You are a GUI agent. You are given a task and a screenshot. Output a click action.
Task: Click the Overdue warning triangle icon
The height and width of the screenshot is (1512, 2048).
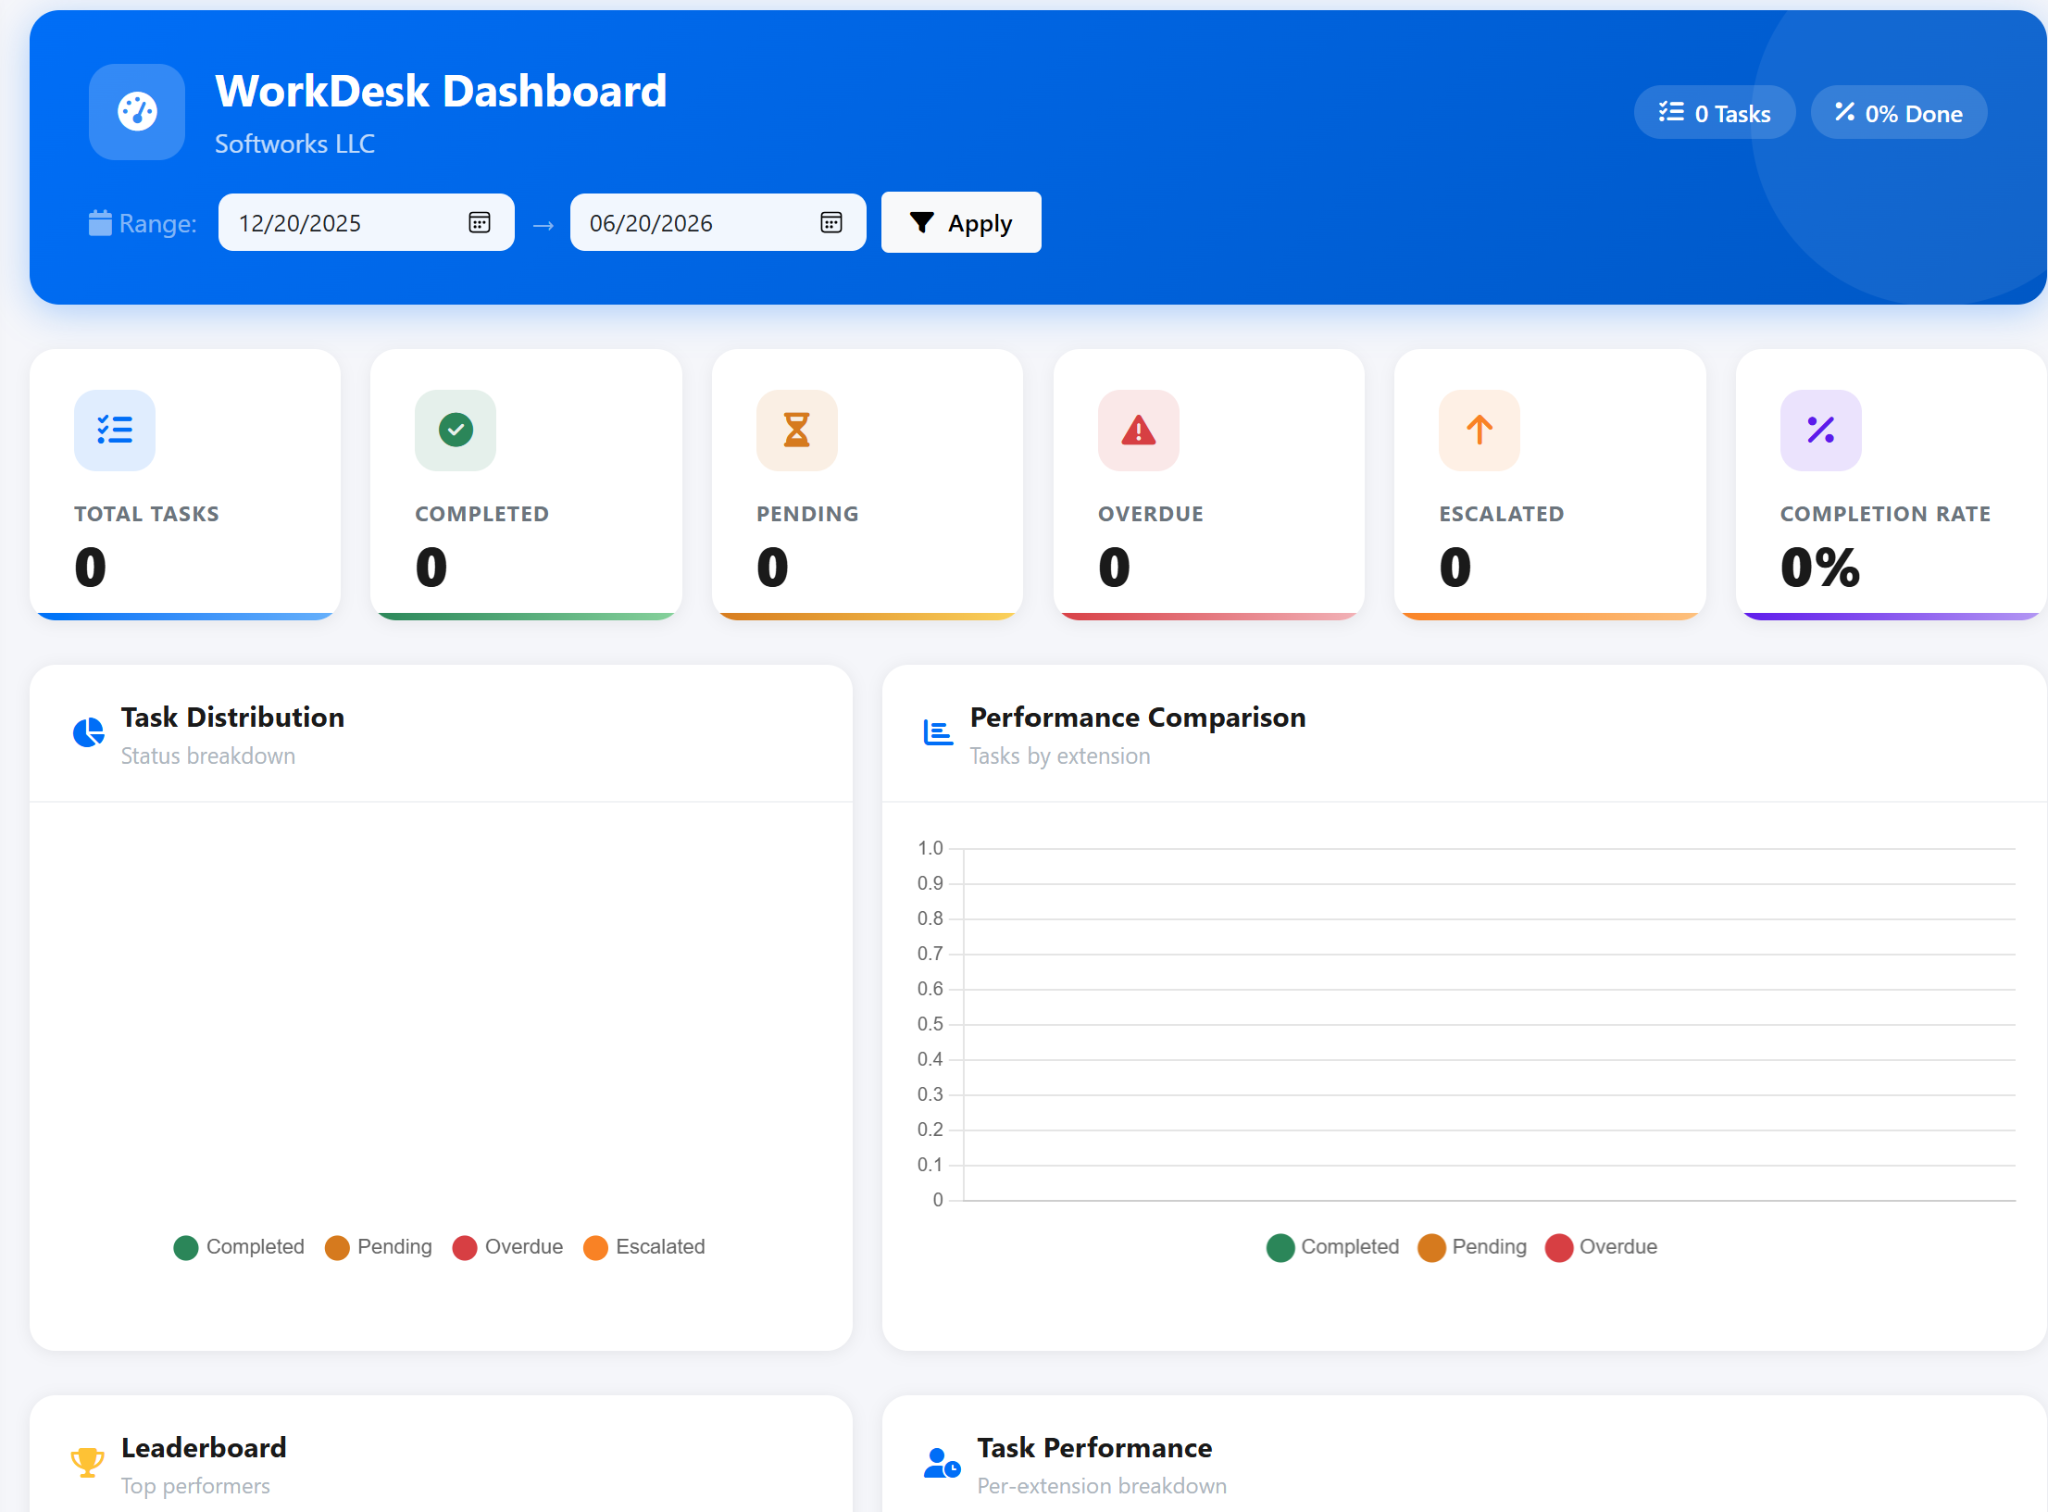[x=1139, y=430]
